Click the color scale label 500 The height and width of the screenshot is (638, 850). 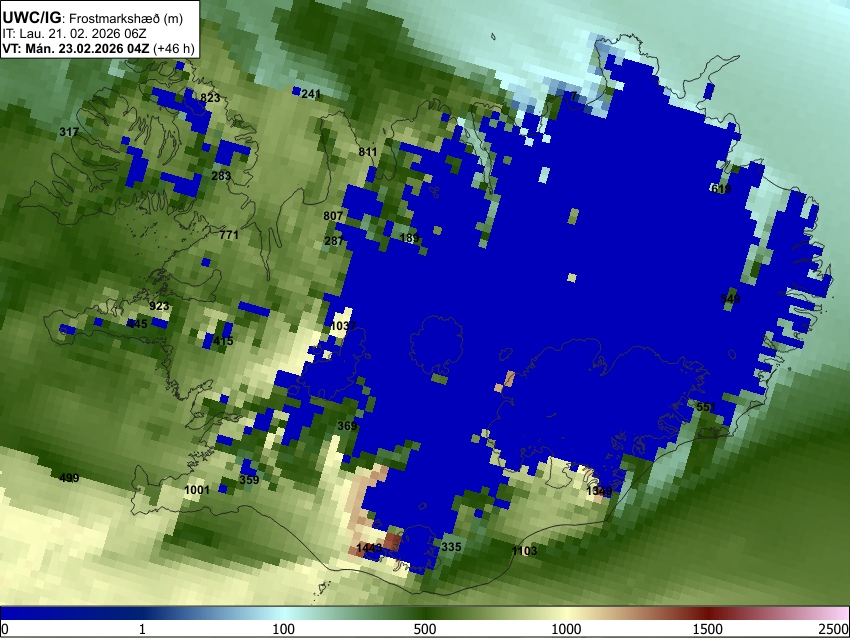click(425, 629)
